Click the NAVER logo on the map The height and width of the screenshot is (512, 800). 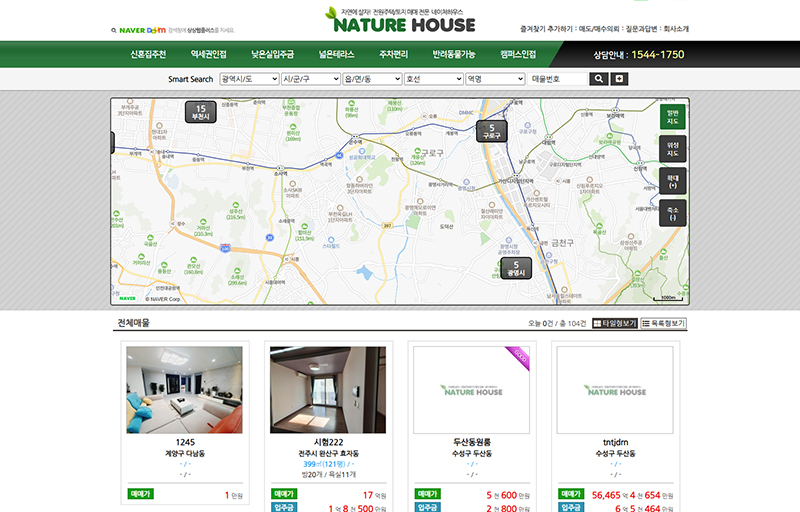[x=127, y=298]
